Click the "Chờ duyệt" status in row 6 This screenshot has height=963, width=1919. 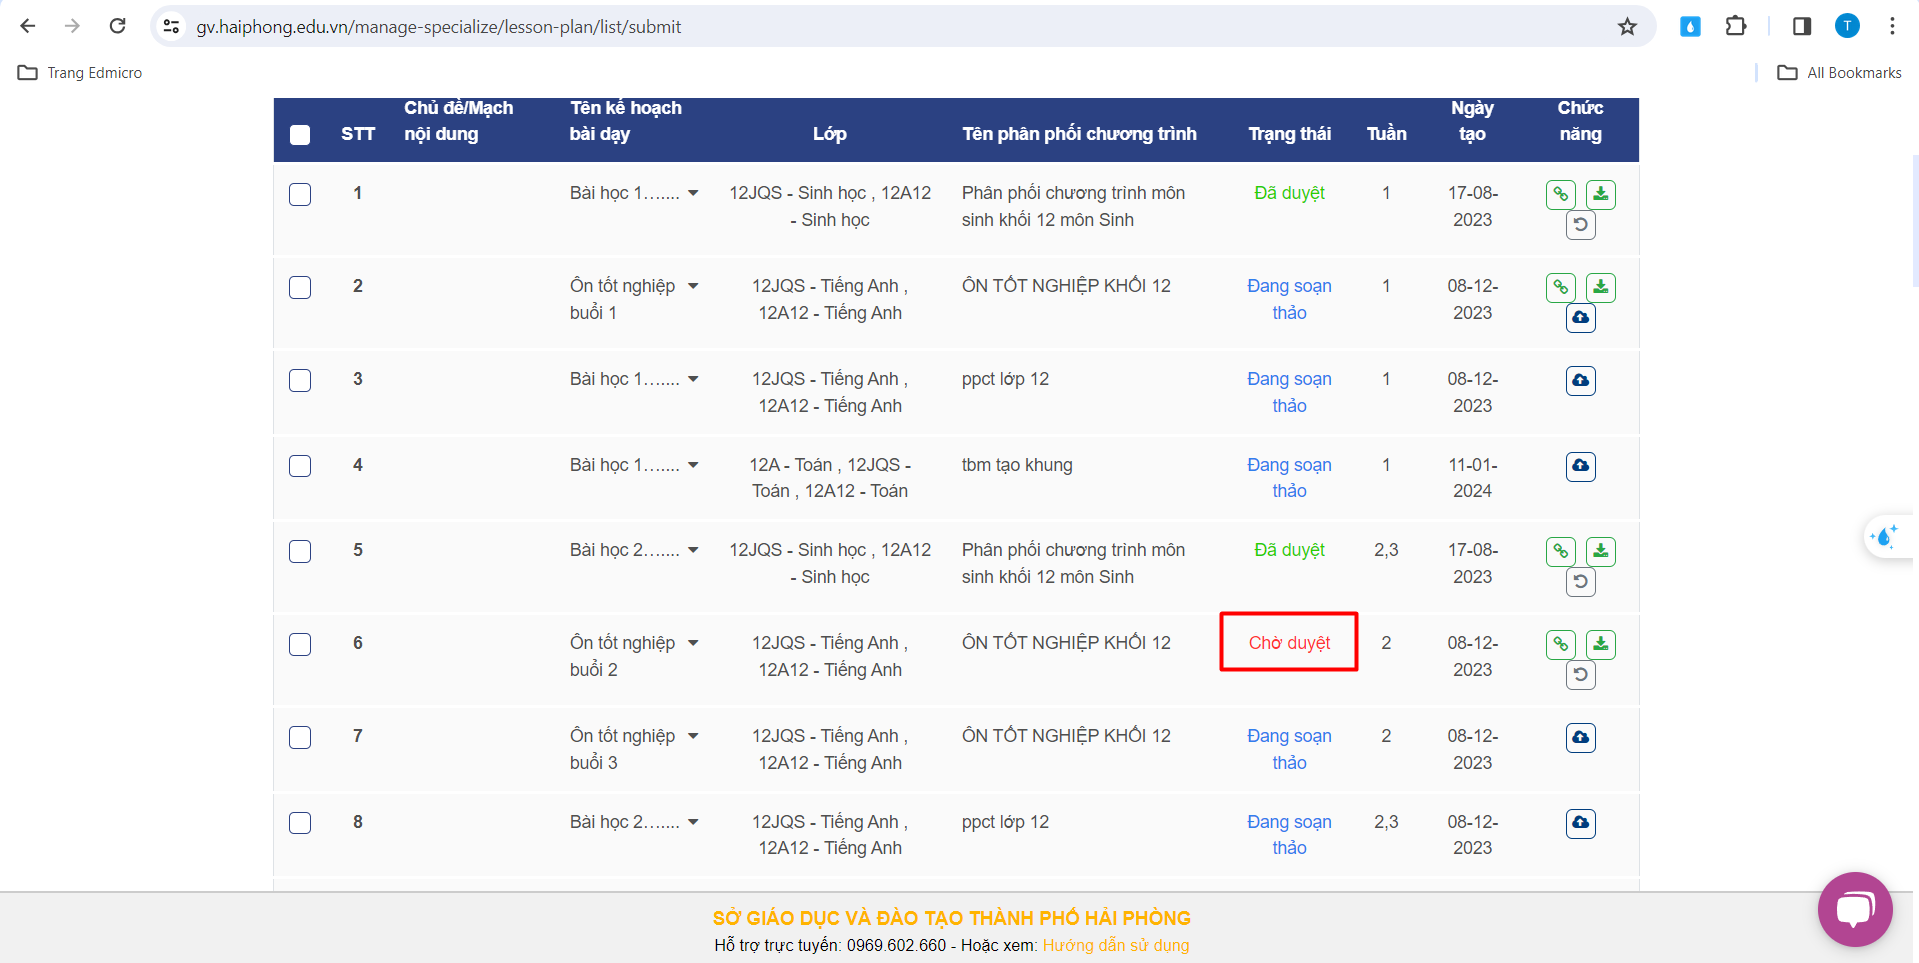(x=1289, y=643)
